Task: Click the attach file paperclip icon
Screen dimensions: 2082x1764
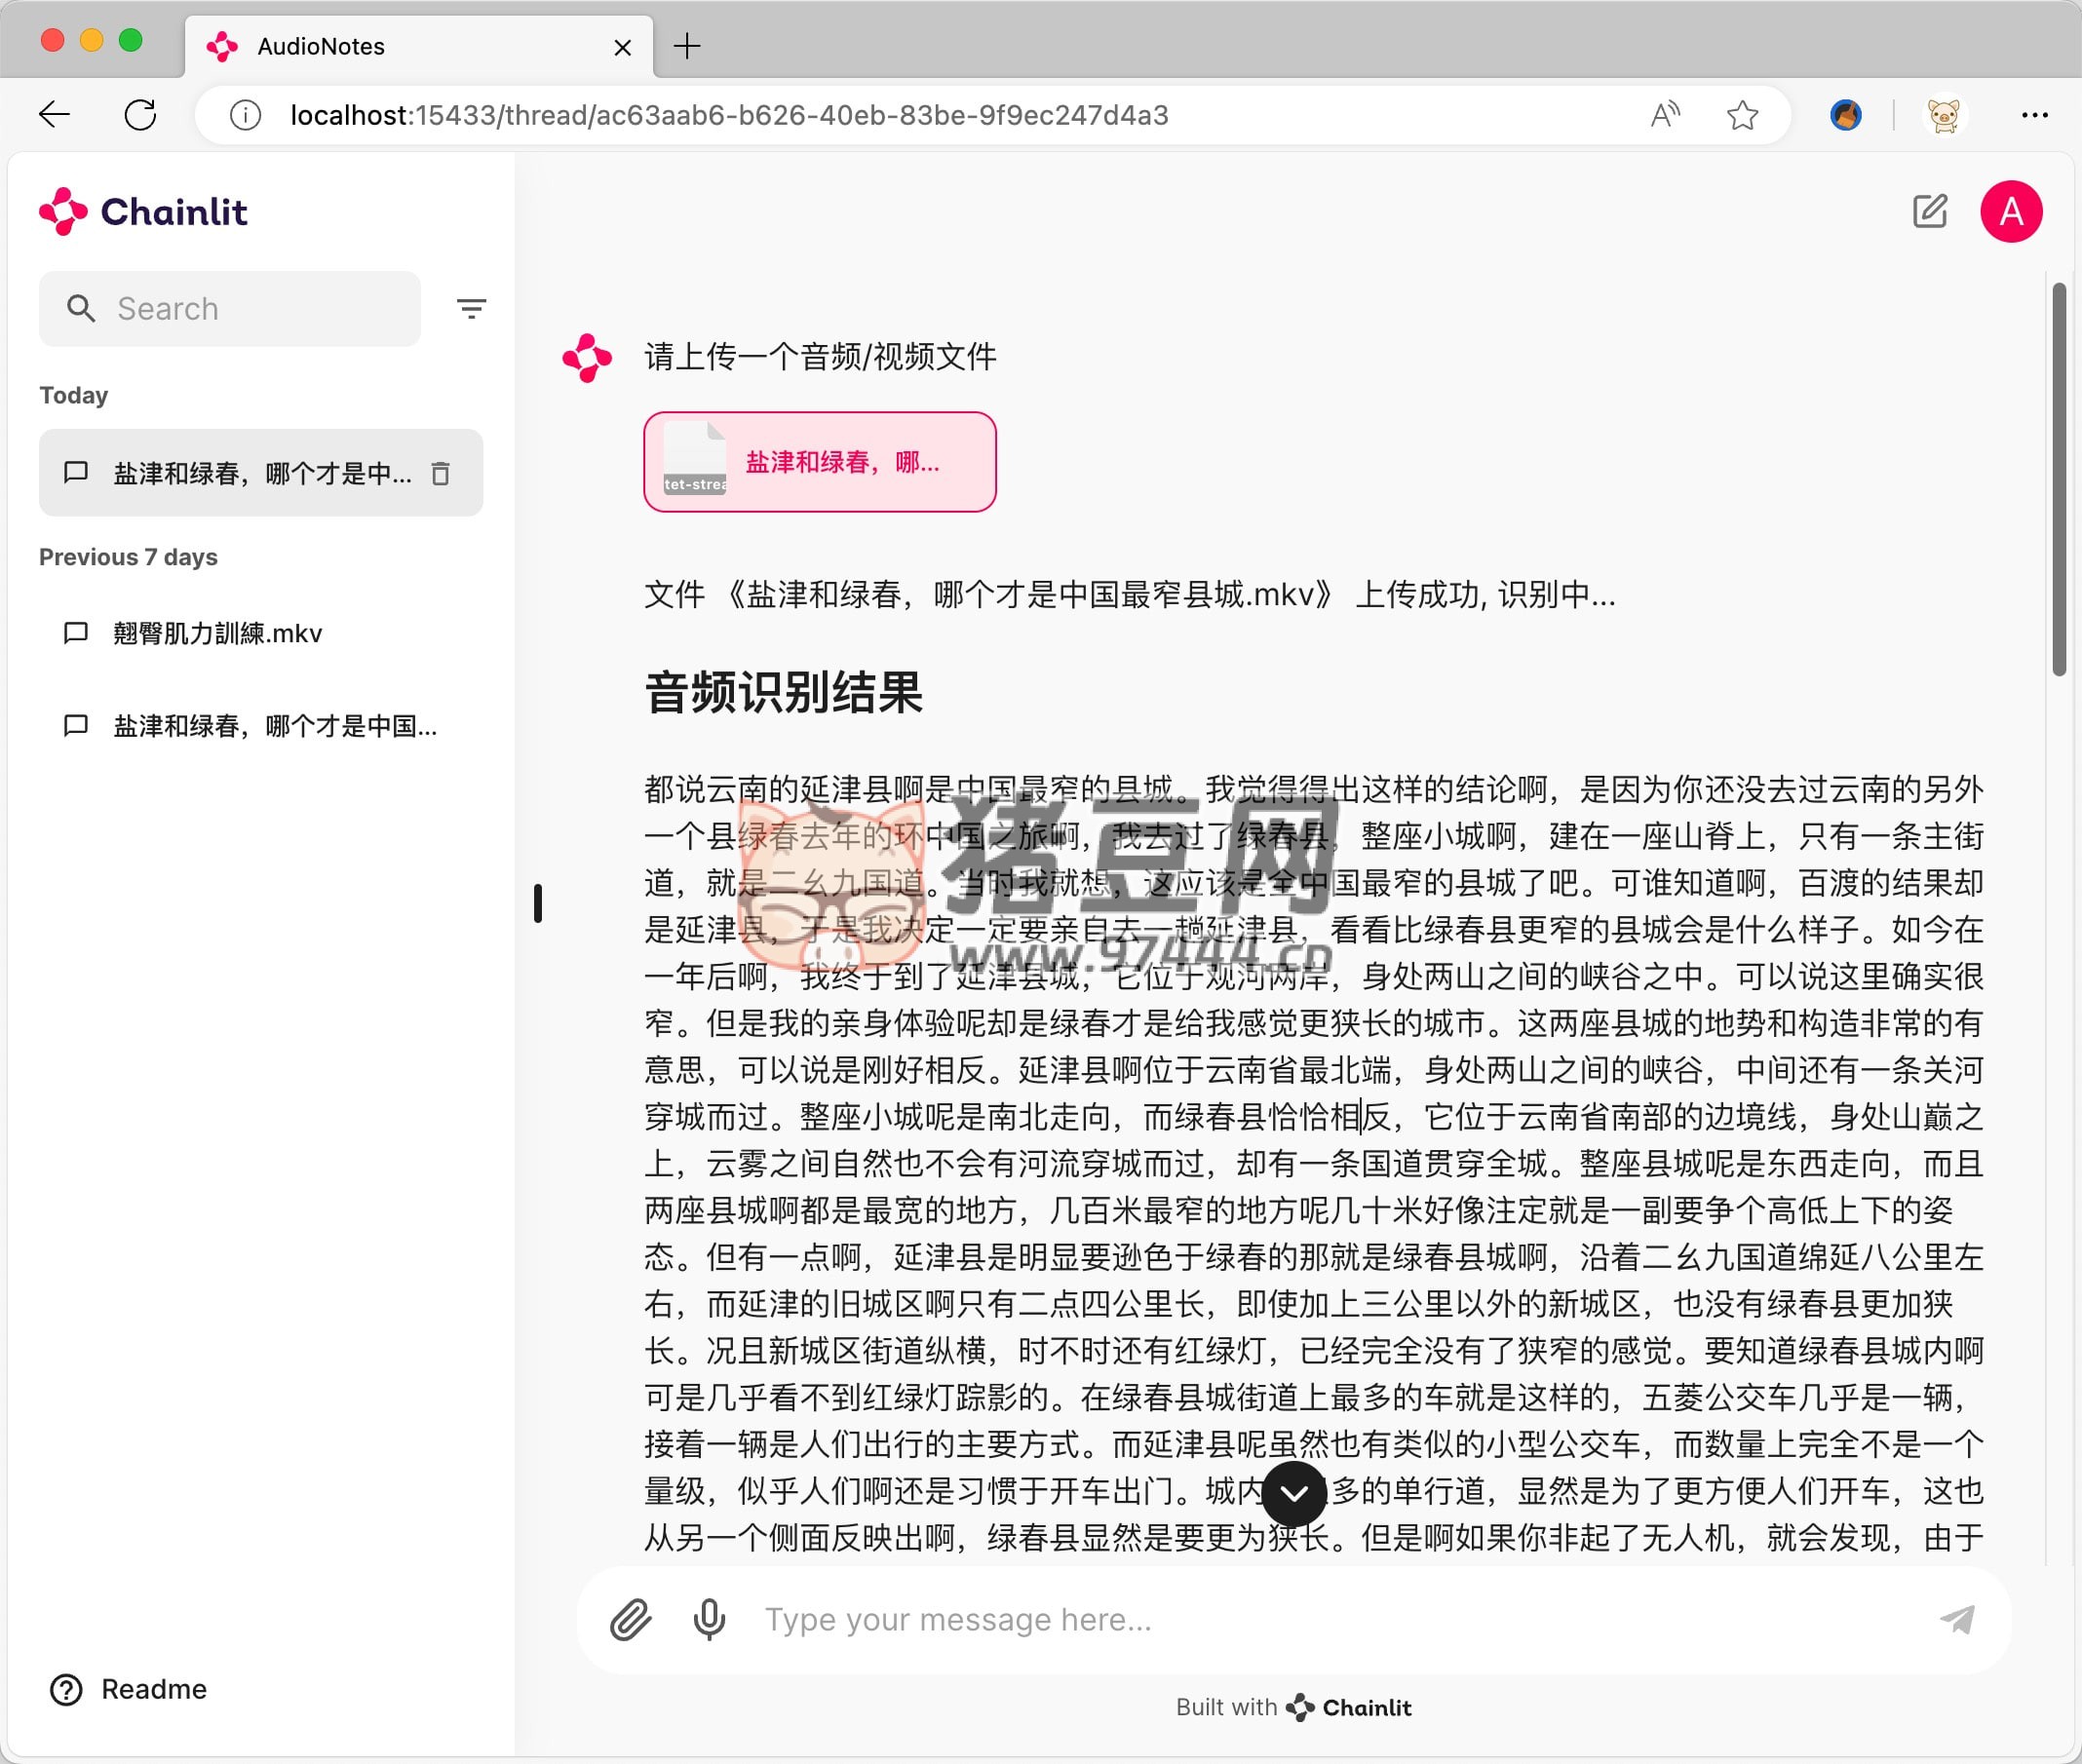Action: [631, 1619]
